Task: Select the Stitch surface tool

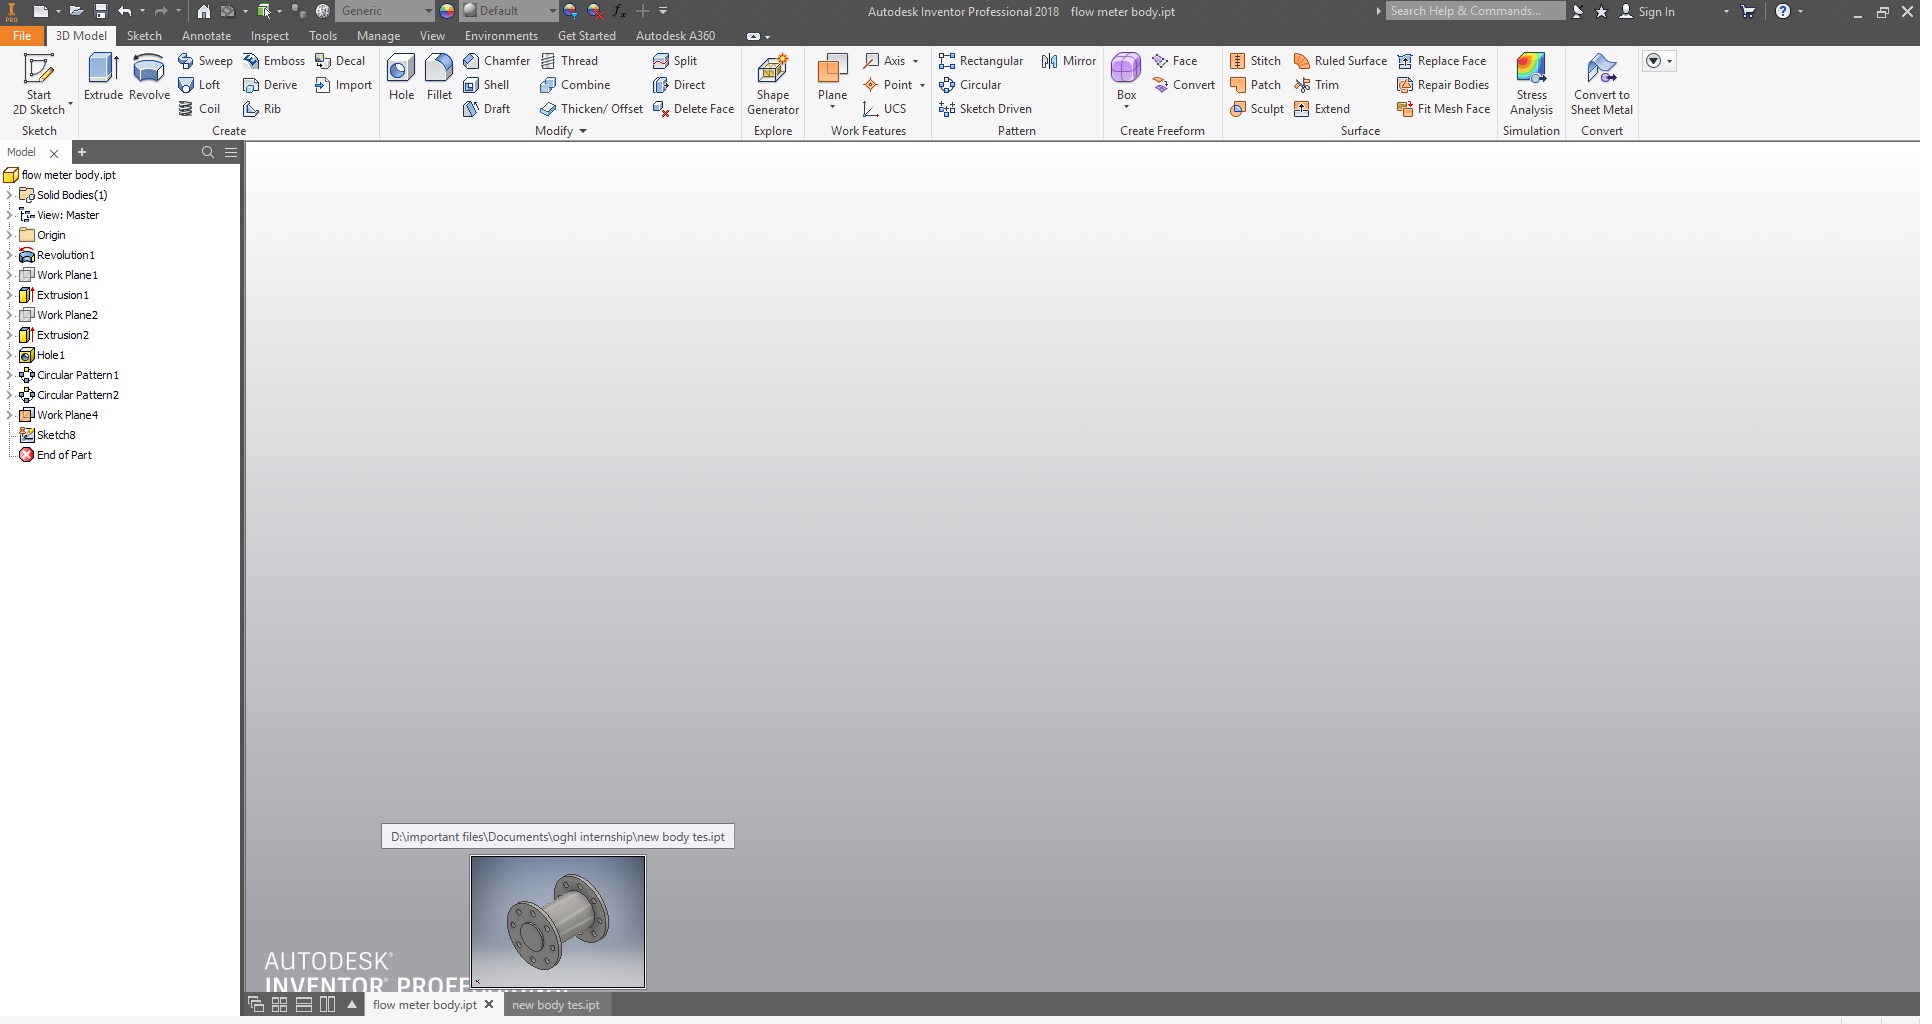Action: click(1256, 60)
